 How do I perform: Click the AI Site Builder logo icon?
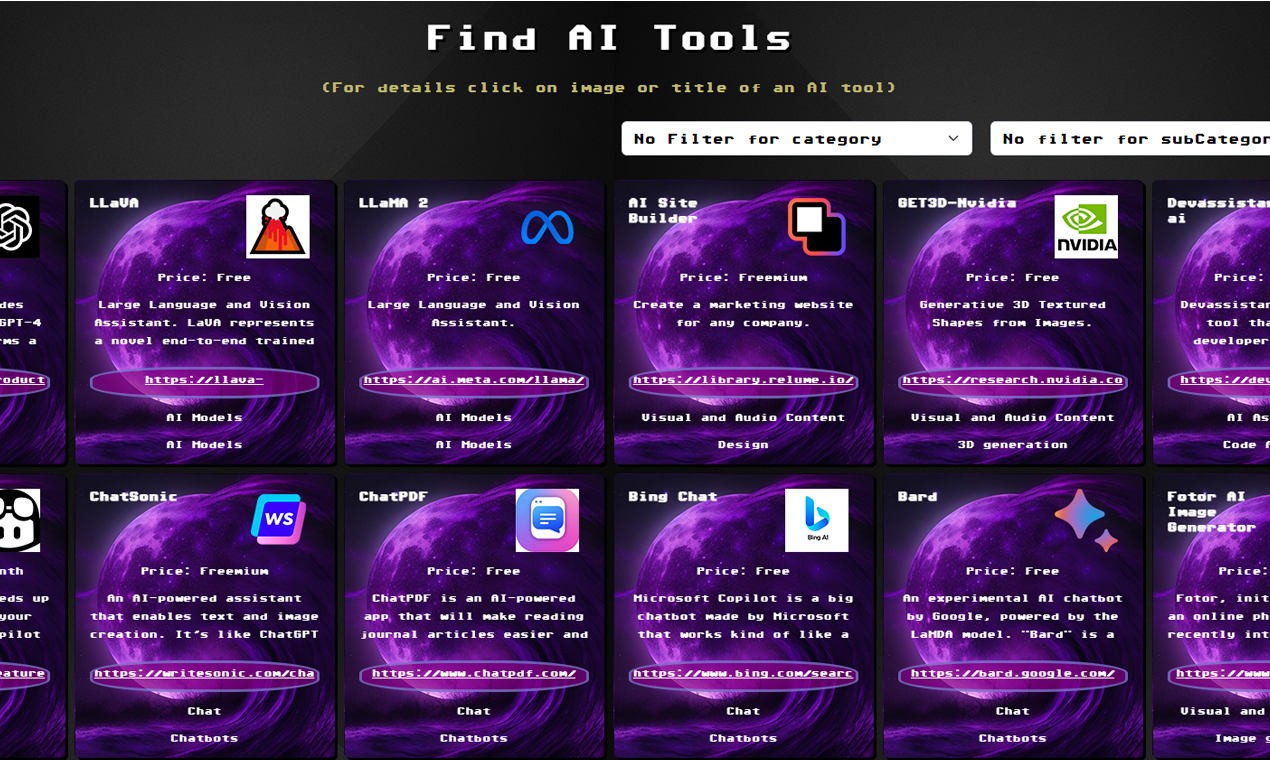[816, 227]
